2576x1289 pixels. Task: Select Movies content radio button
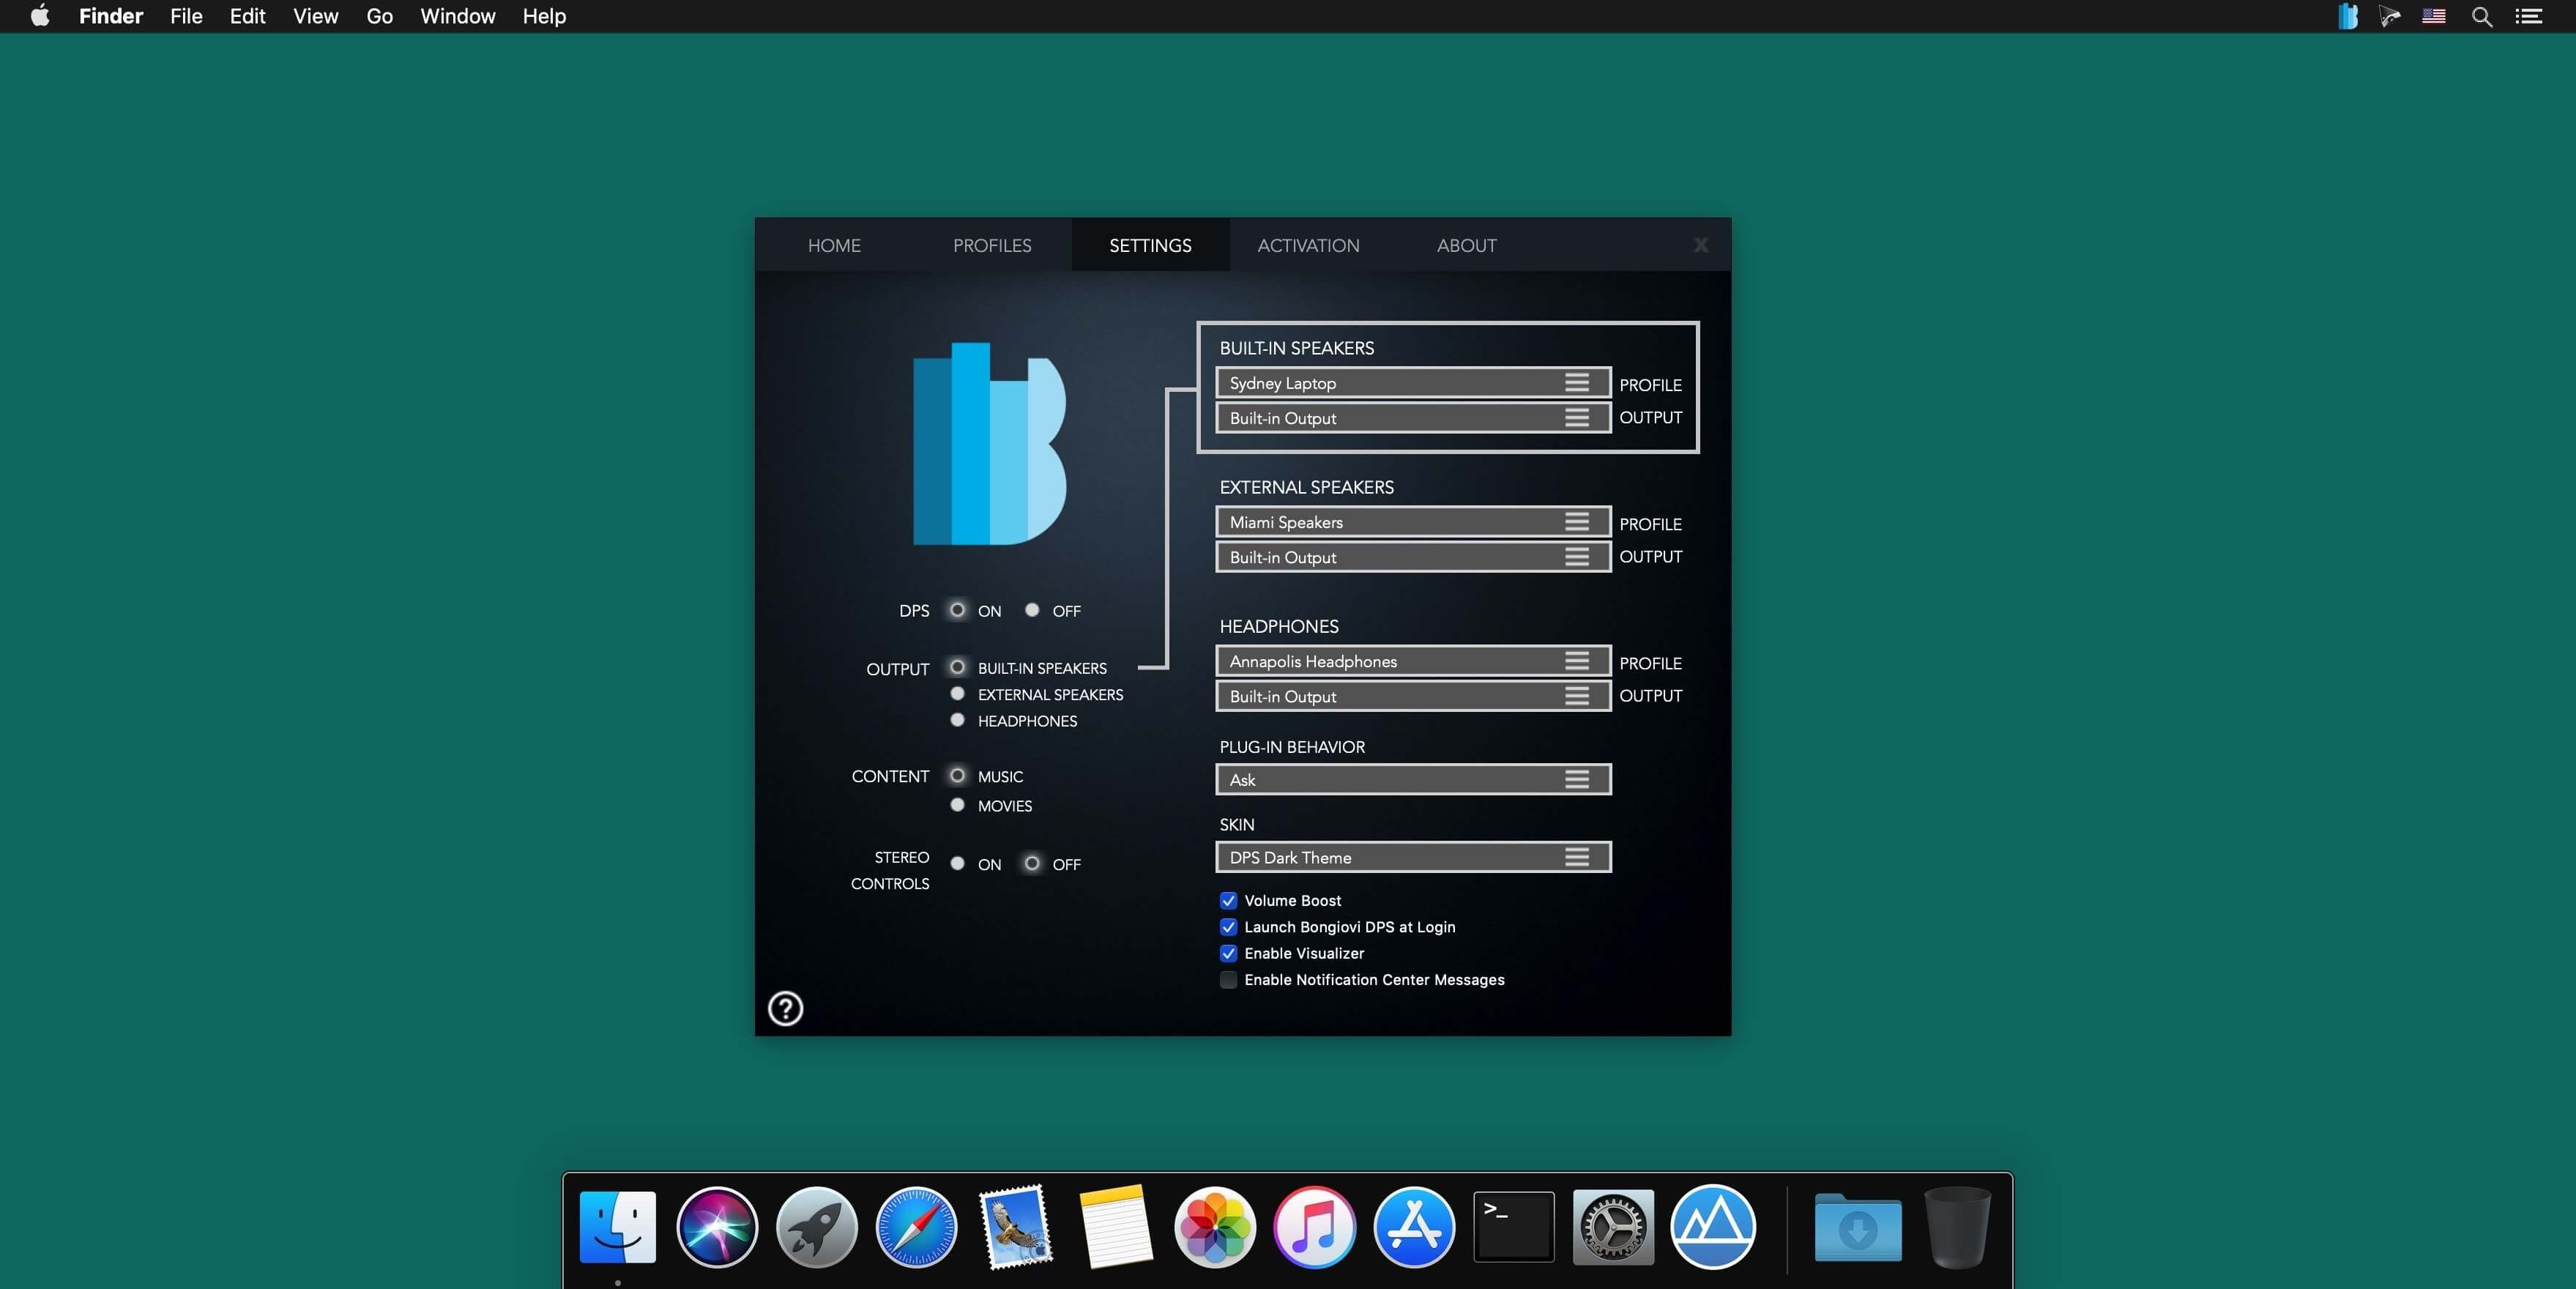point(957,805)
